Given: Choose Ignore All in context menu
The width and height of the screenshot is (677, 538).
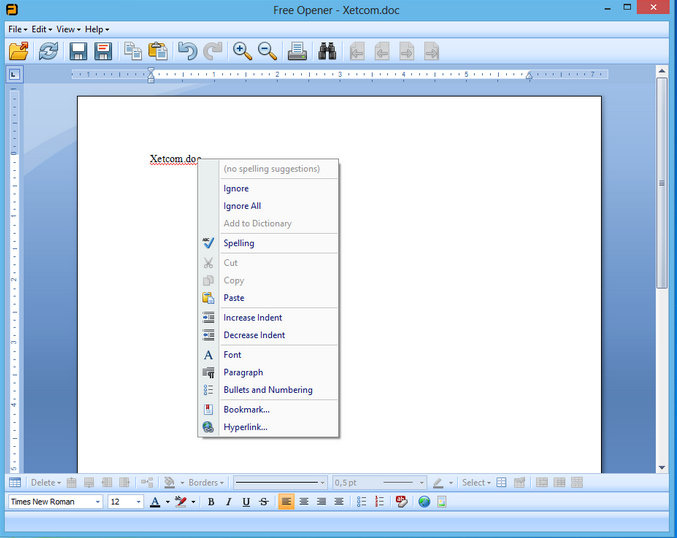Looking at the screenshot, I should [x=268, y=206].
